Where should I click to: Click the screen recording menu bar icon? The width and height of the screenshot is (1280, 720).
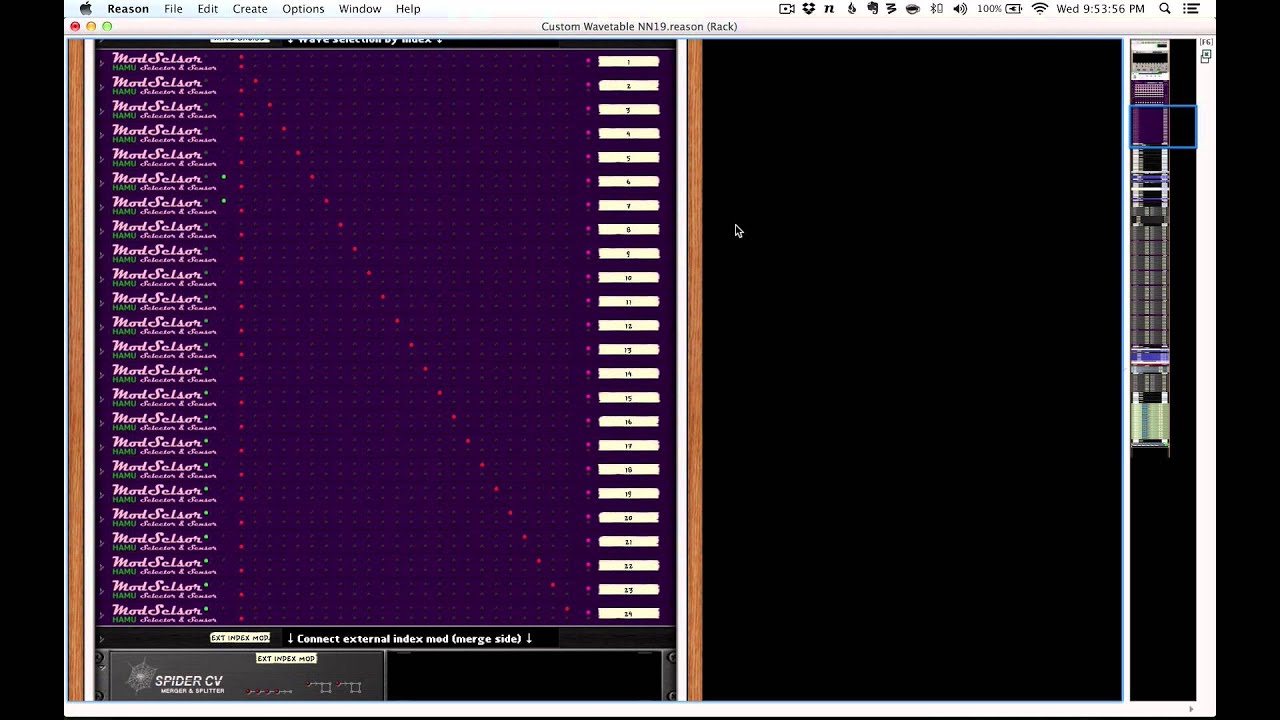(x=787, y=8)
